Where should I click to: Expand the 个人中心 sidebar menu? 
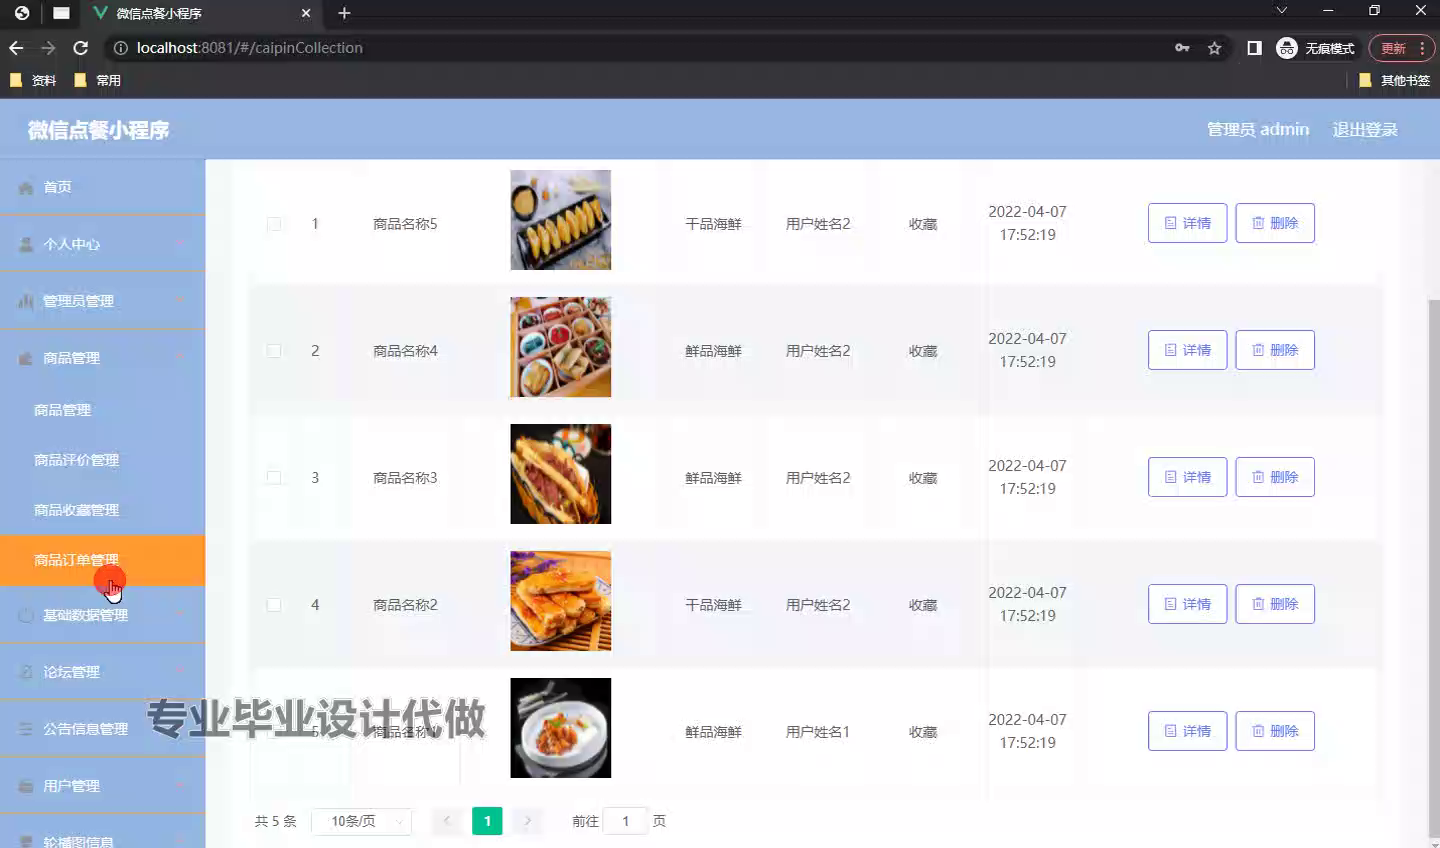102,244
